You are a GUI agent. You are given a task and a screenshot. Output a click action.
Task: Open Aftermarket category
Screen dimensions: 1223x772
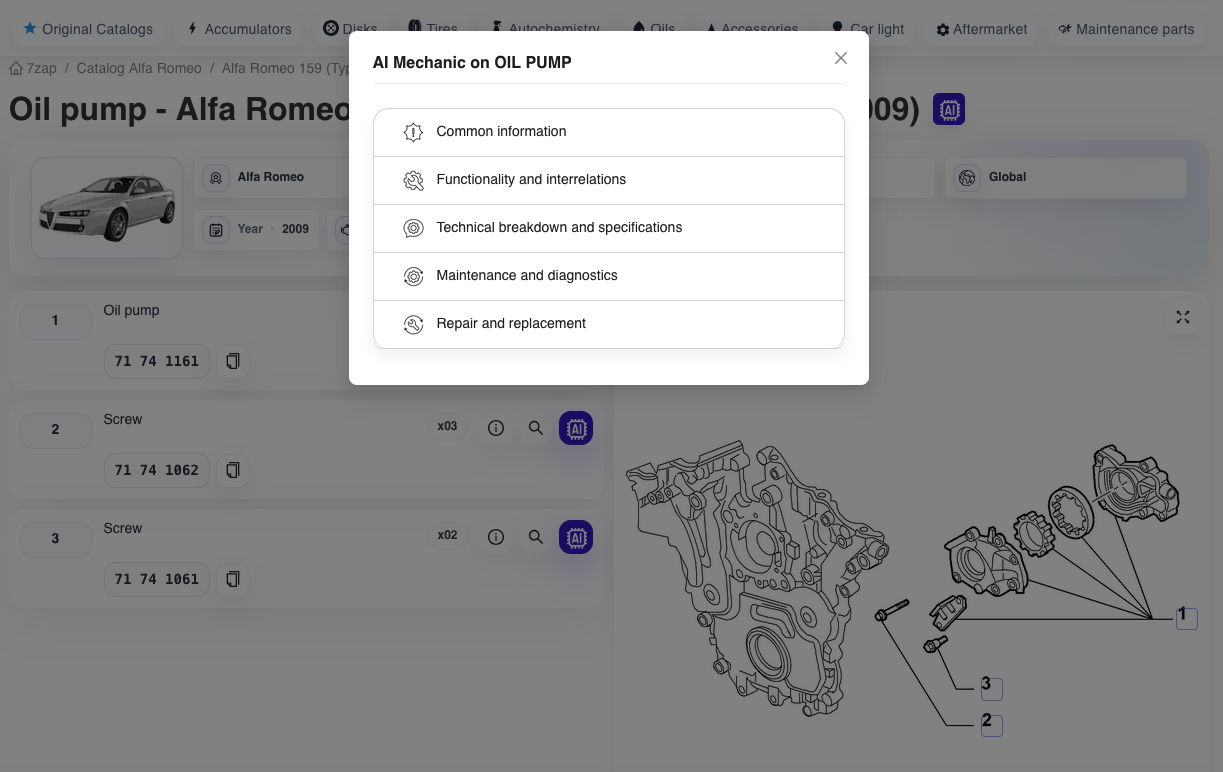(x=981, y=29)
